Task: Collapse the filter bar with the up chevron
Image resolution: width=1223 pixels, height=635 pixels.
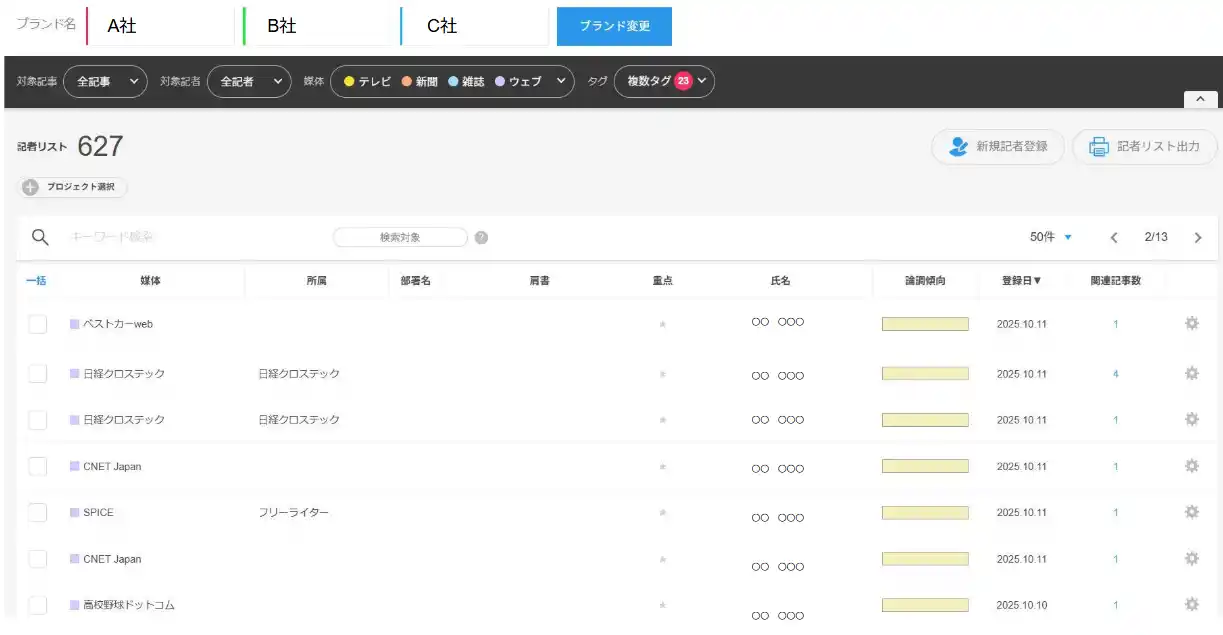Action: tap(1200, 99)
